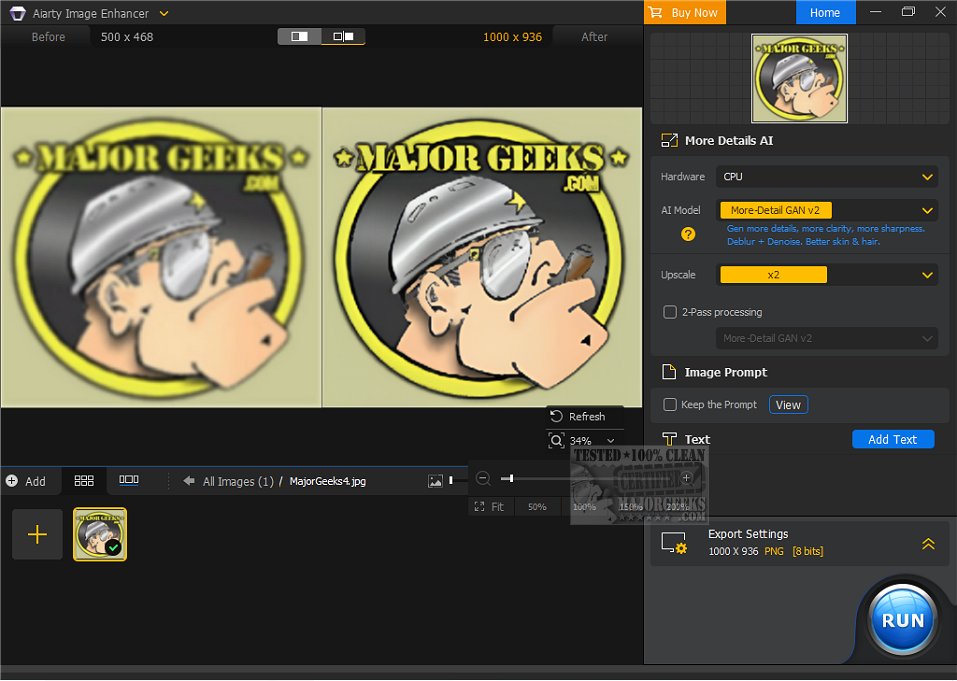This screenshot has height=681, width=957.
Task: Open the AI Model More-Detail GAN v2 dropdown
Action: coord(827,211)
